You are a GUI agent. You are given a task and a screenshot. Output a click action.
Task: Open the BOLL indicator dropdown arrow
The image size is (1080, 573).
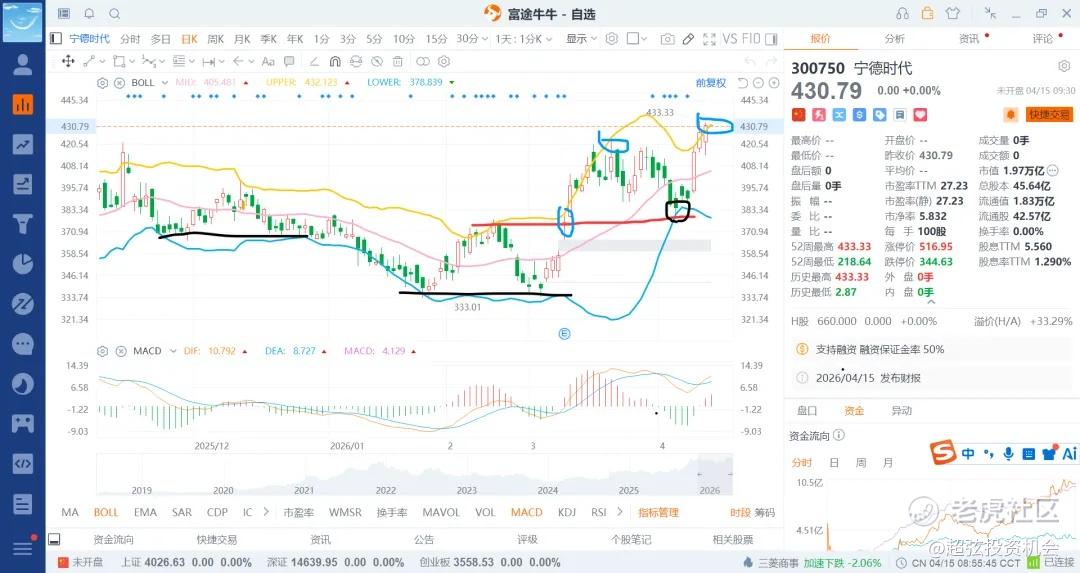(165, 83)
